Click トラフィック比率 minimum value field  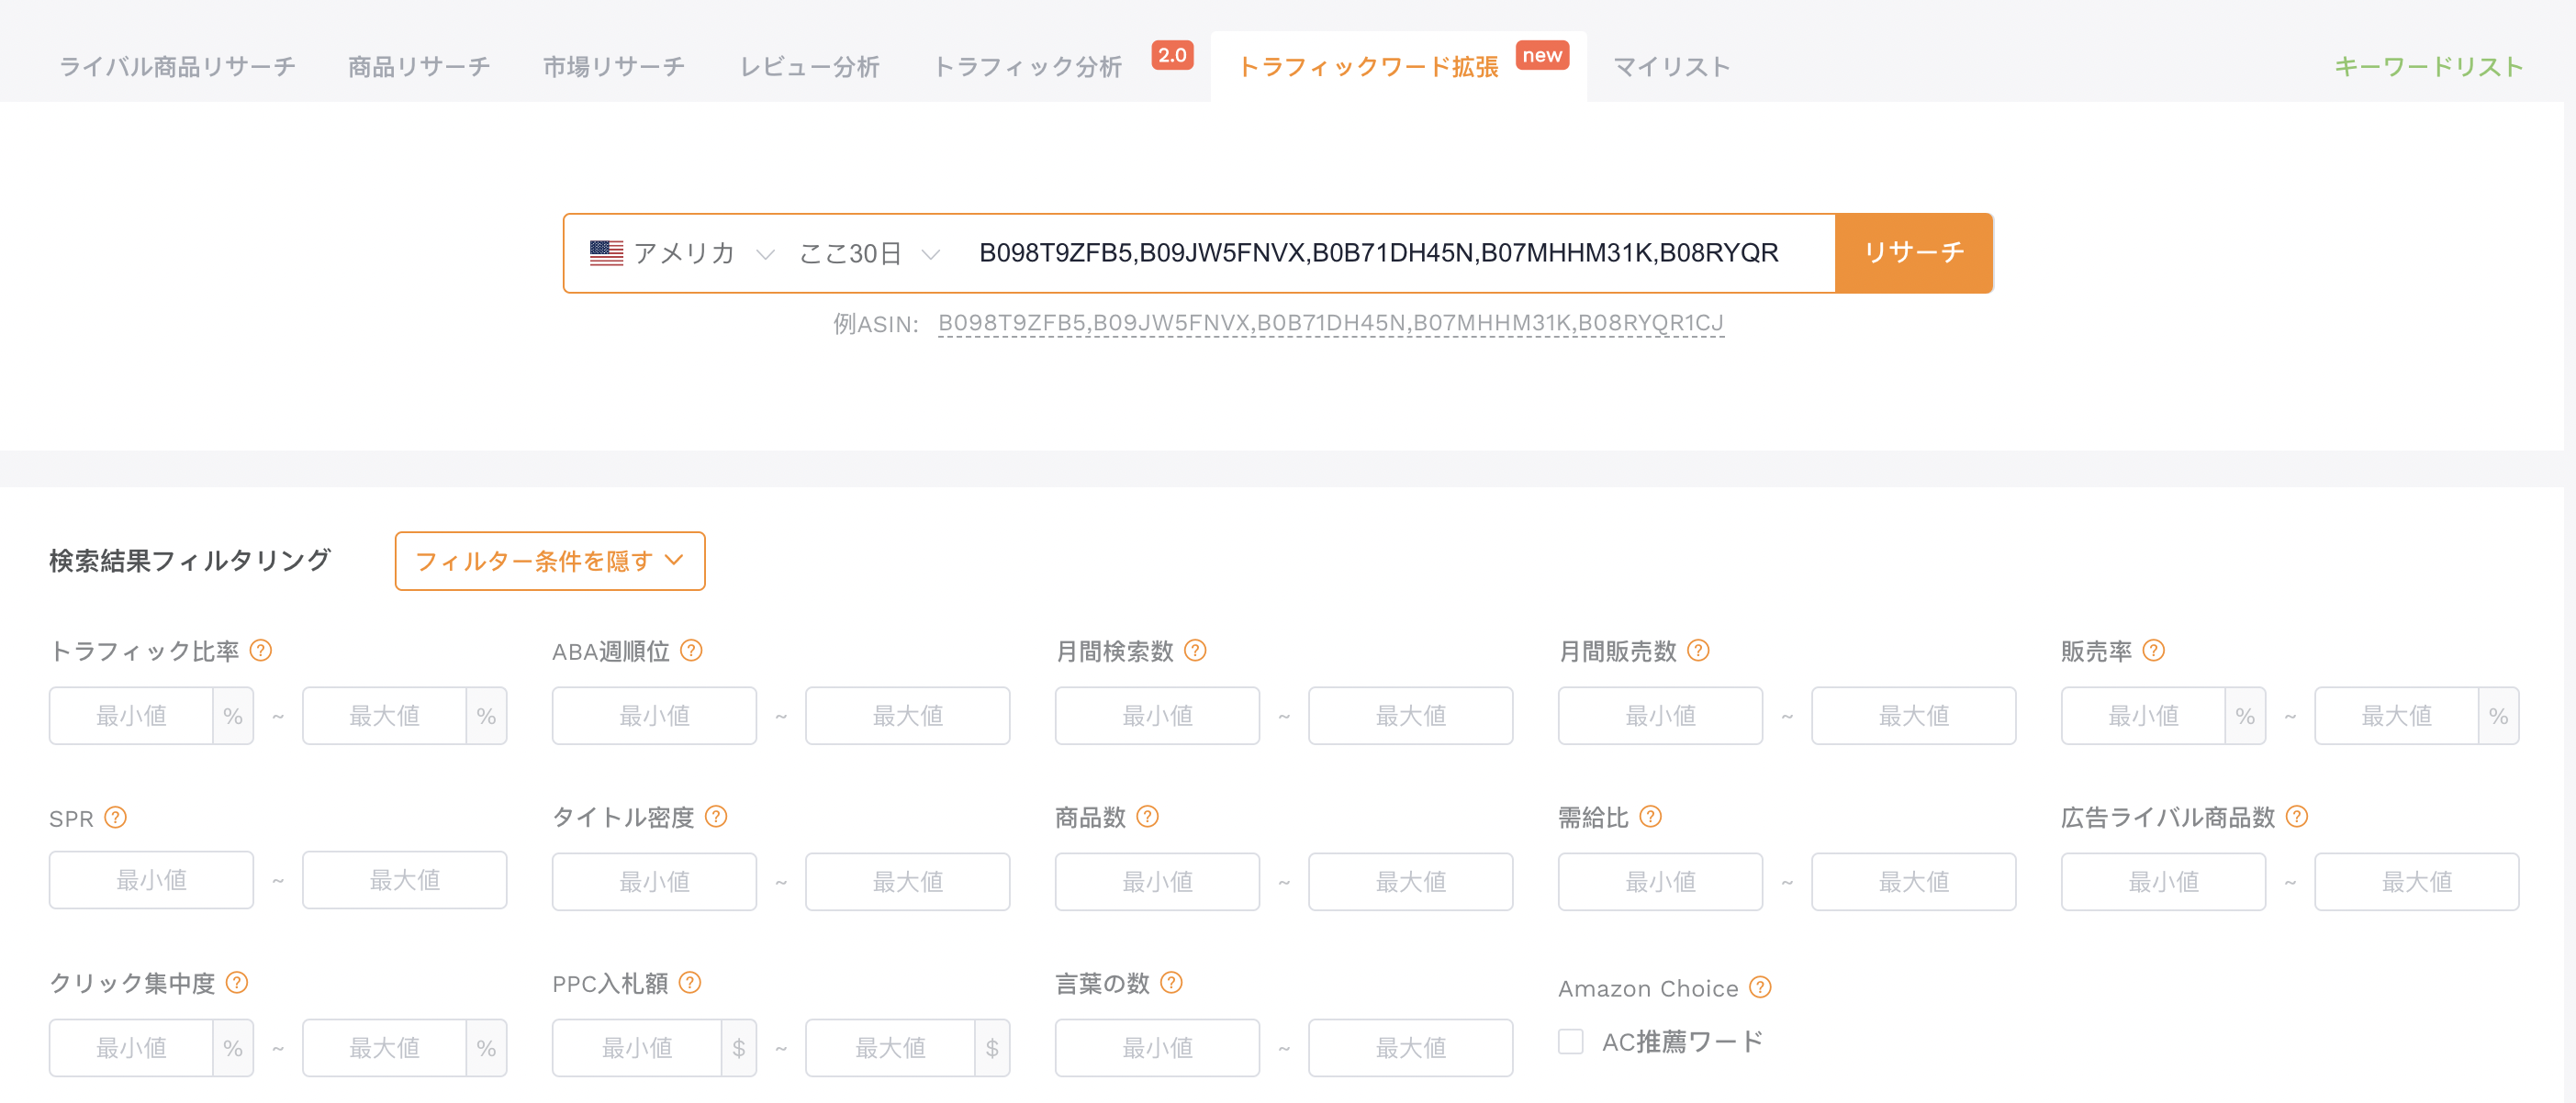coord(131,715)
